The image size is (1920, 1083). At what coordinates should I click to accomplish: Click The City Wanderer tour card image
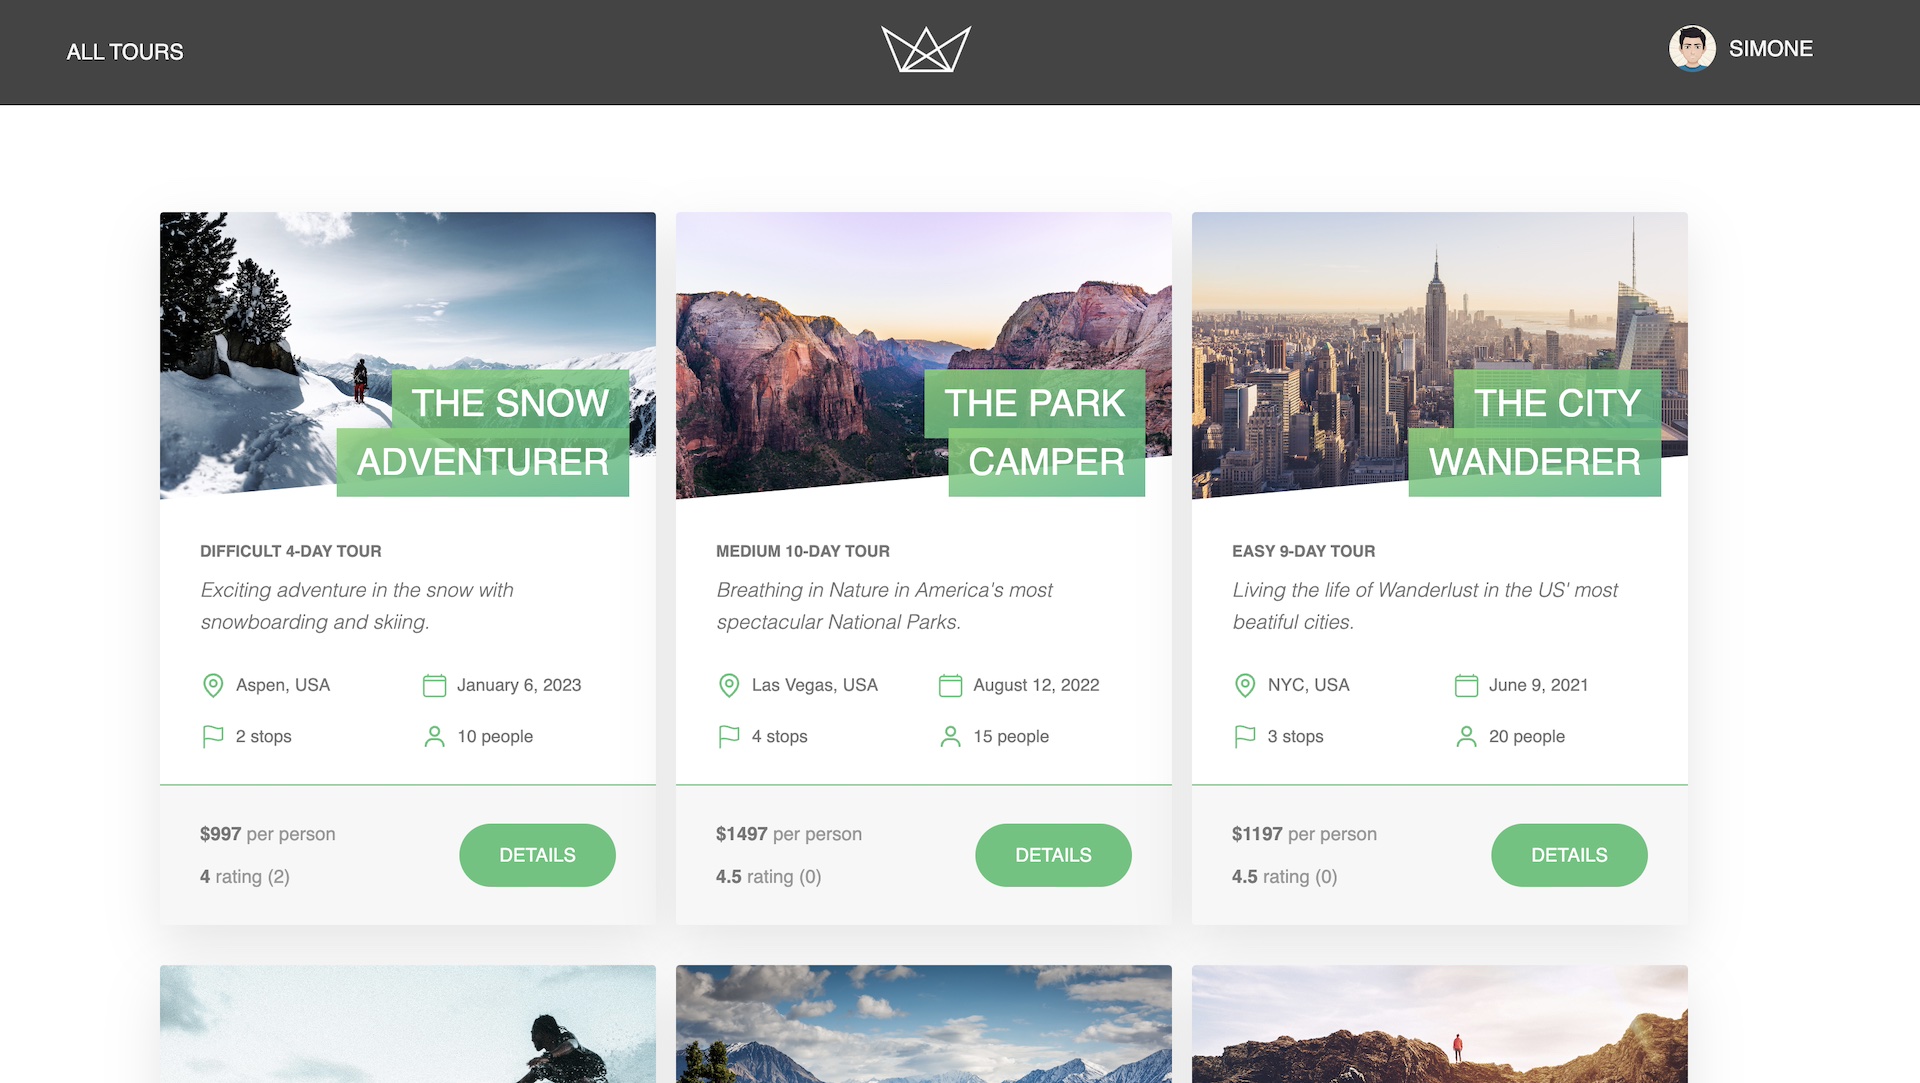tap(1437, 354)
